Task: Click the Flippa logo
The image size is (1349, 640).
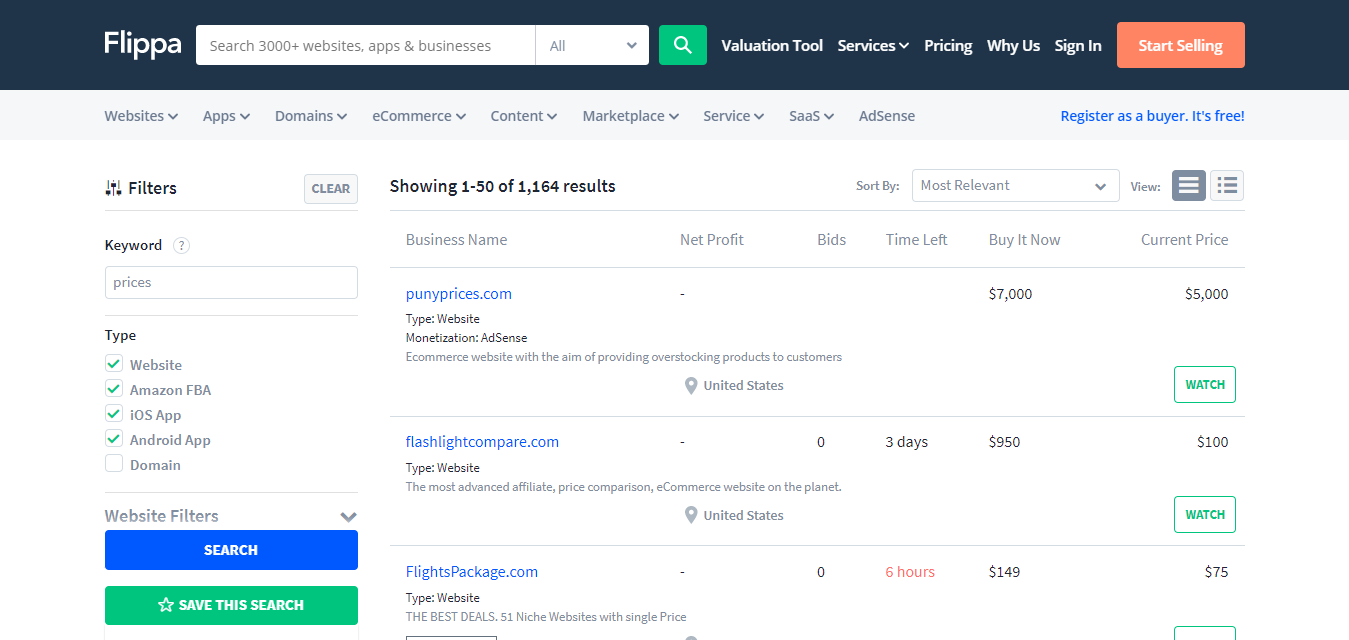Action: tap(143, 45)
